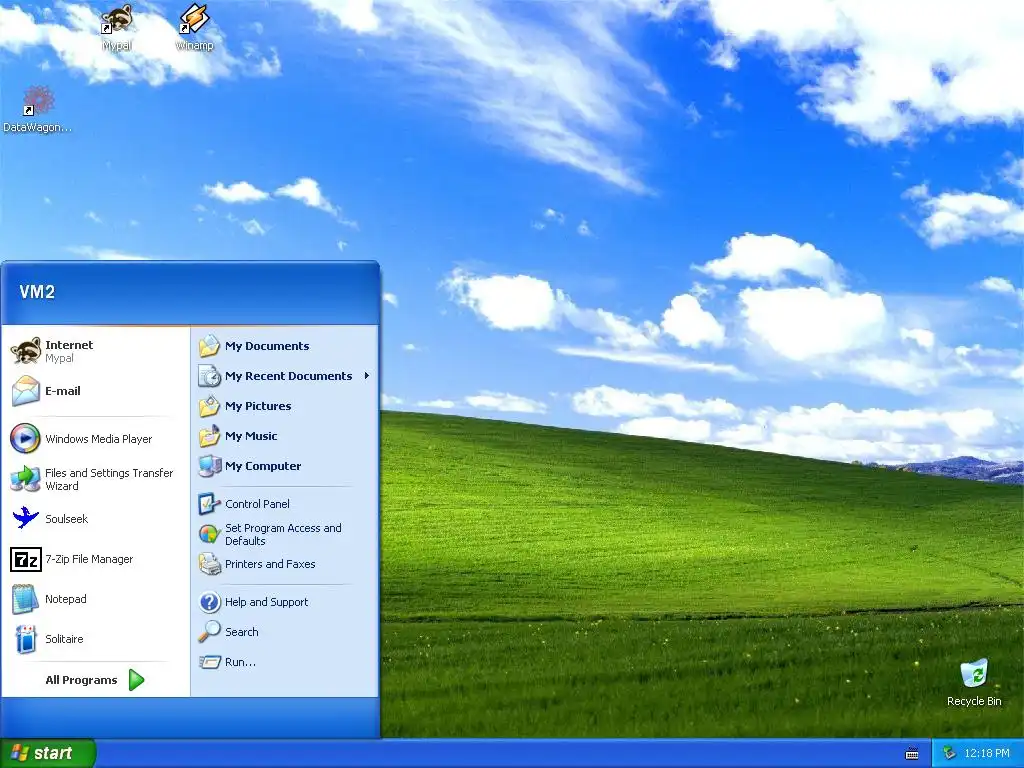
Task: Launch Soulseek from the Start menu
Action: pos(95,519)
